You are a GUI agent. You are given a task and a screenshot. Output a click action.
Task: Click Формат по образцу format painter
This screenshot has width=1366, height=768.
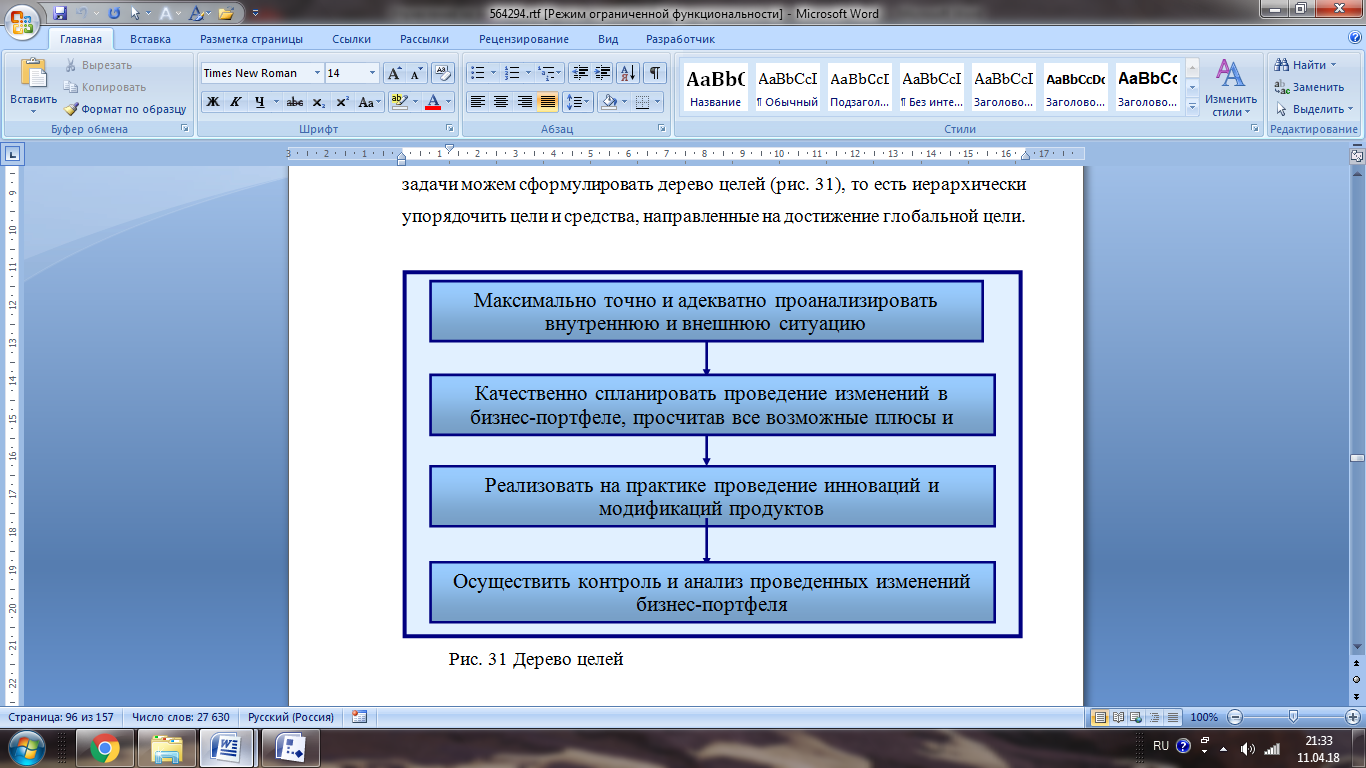pos(126,109)
